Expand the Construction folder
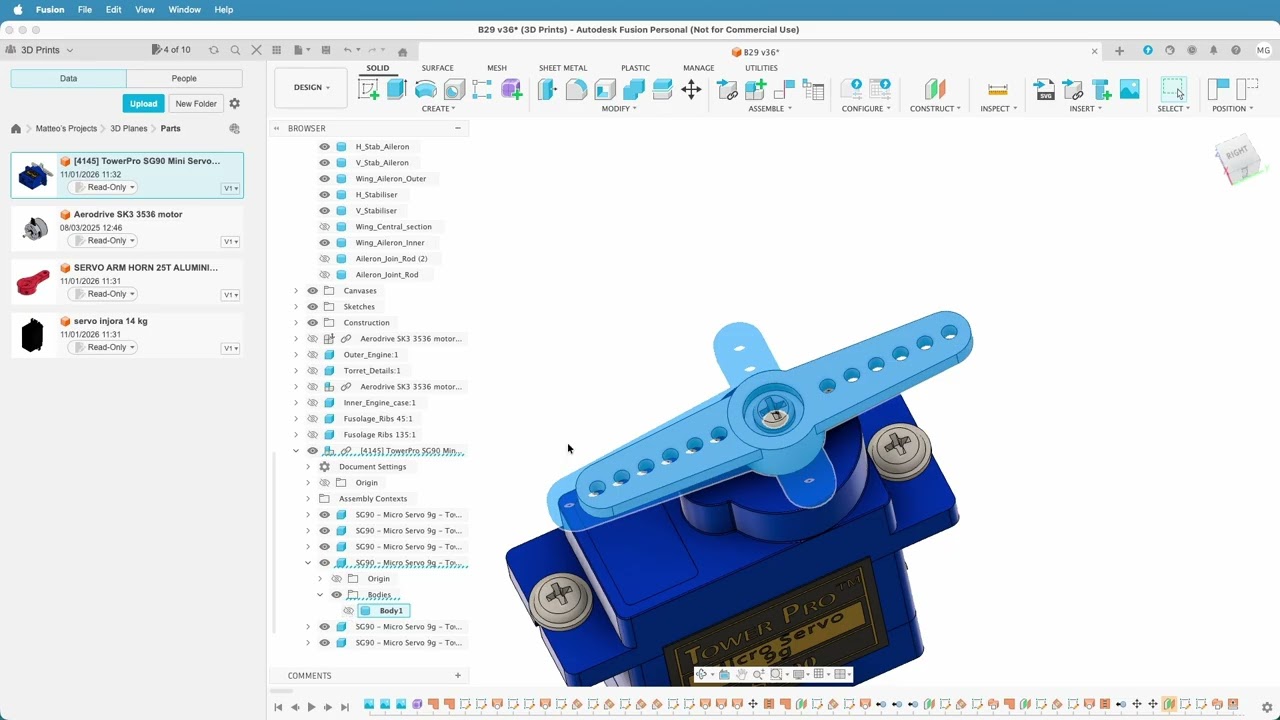 point(296,323)
